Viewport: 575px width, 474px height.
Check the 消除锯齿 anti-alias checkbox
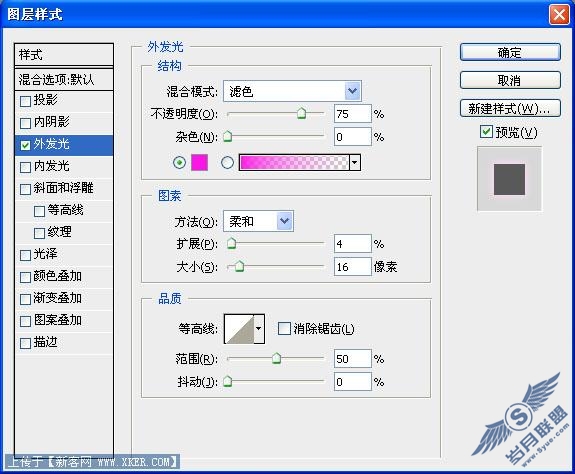click(x=284, y=328)
